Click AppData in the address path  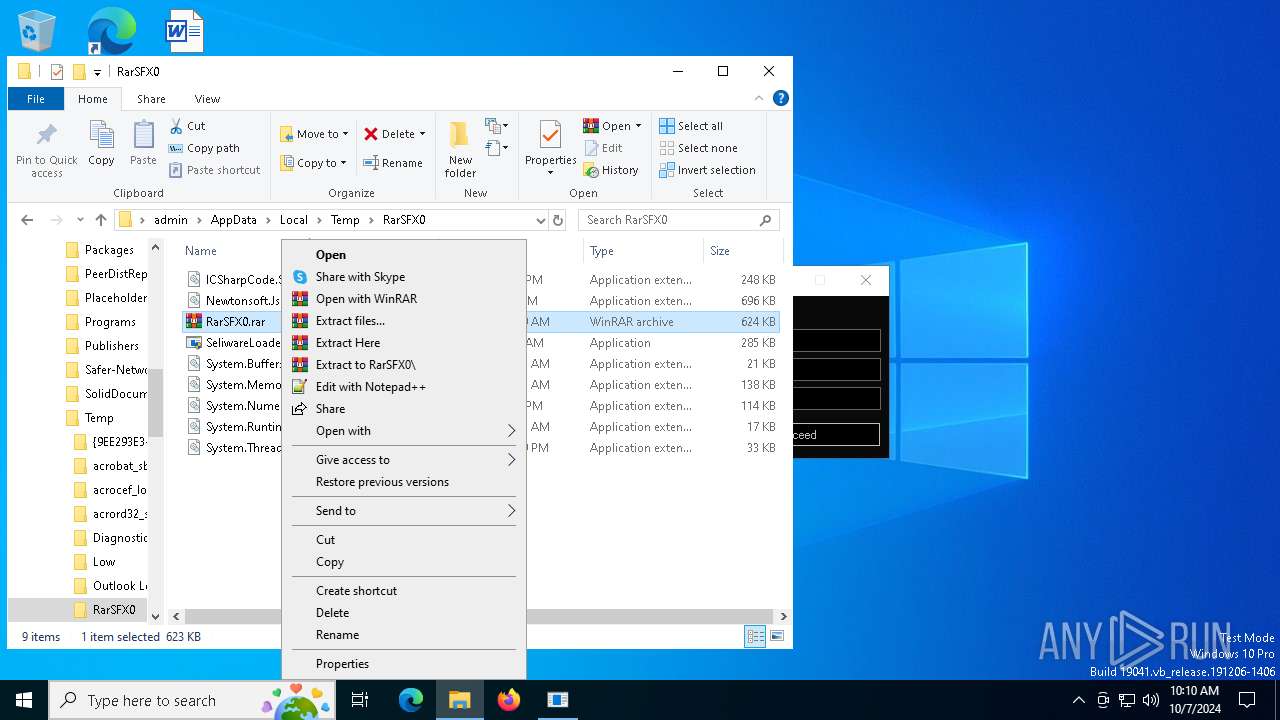pyautogui.click(x=233, y=220)
